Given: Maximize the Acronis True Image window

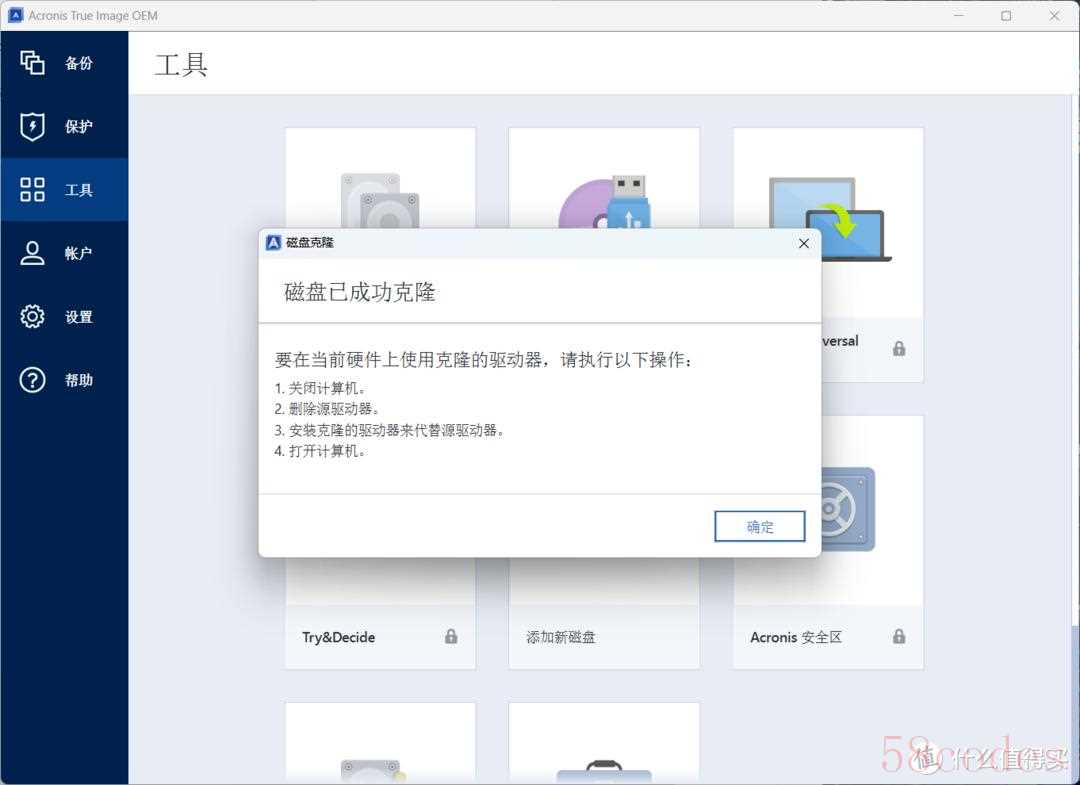Looking at the screenshot, I should point(1006,15).
